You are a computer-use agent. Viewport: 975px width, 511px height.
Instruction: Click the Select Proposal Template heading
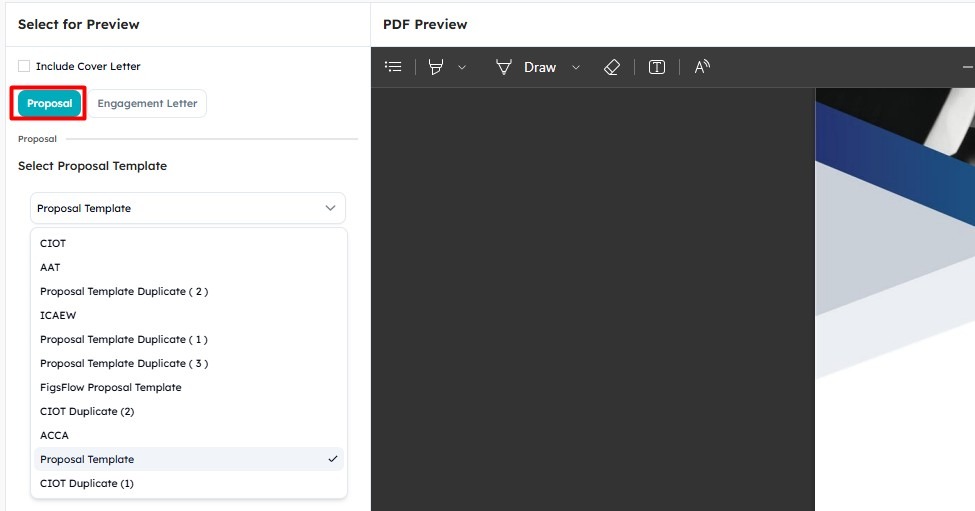click(x=92, y=166)
